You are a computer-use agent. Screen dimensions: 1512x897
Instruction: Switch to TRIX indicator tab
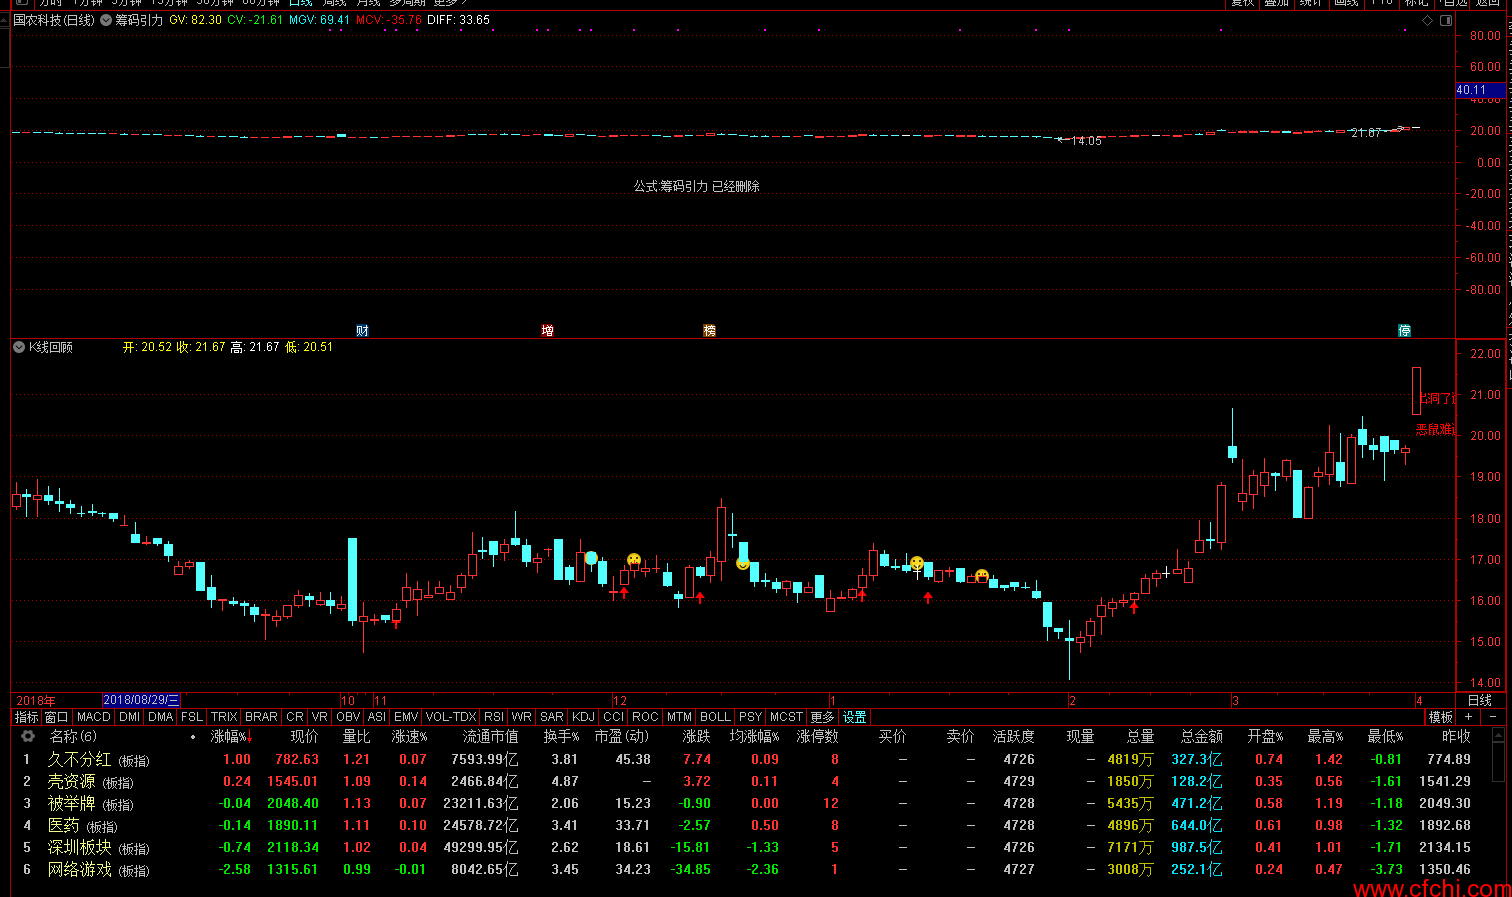[x=224, y=717]
